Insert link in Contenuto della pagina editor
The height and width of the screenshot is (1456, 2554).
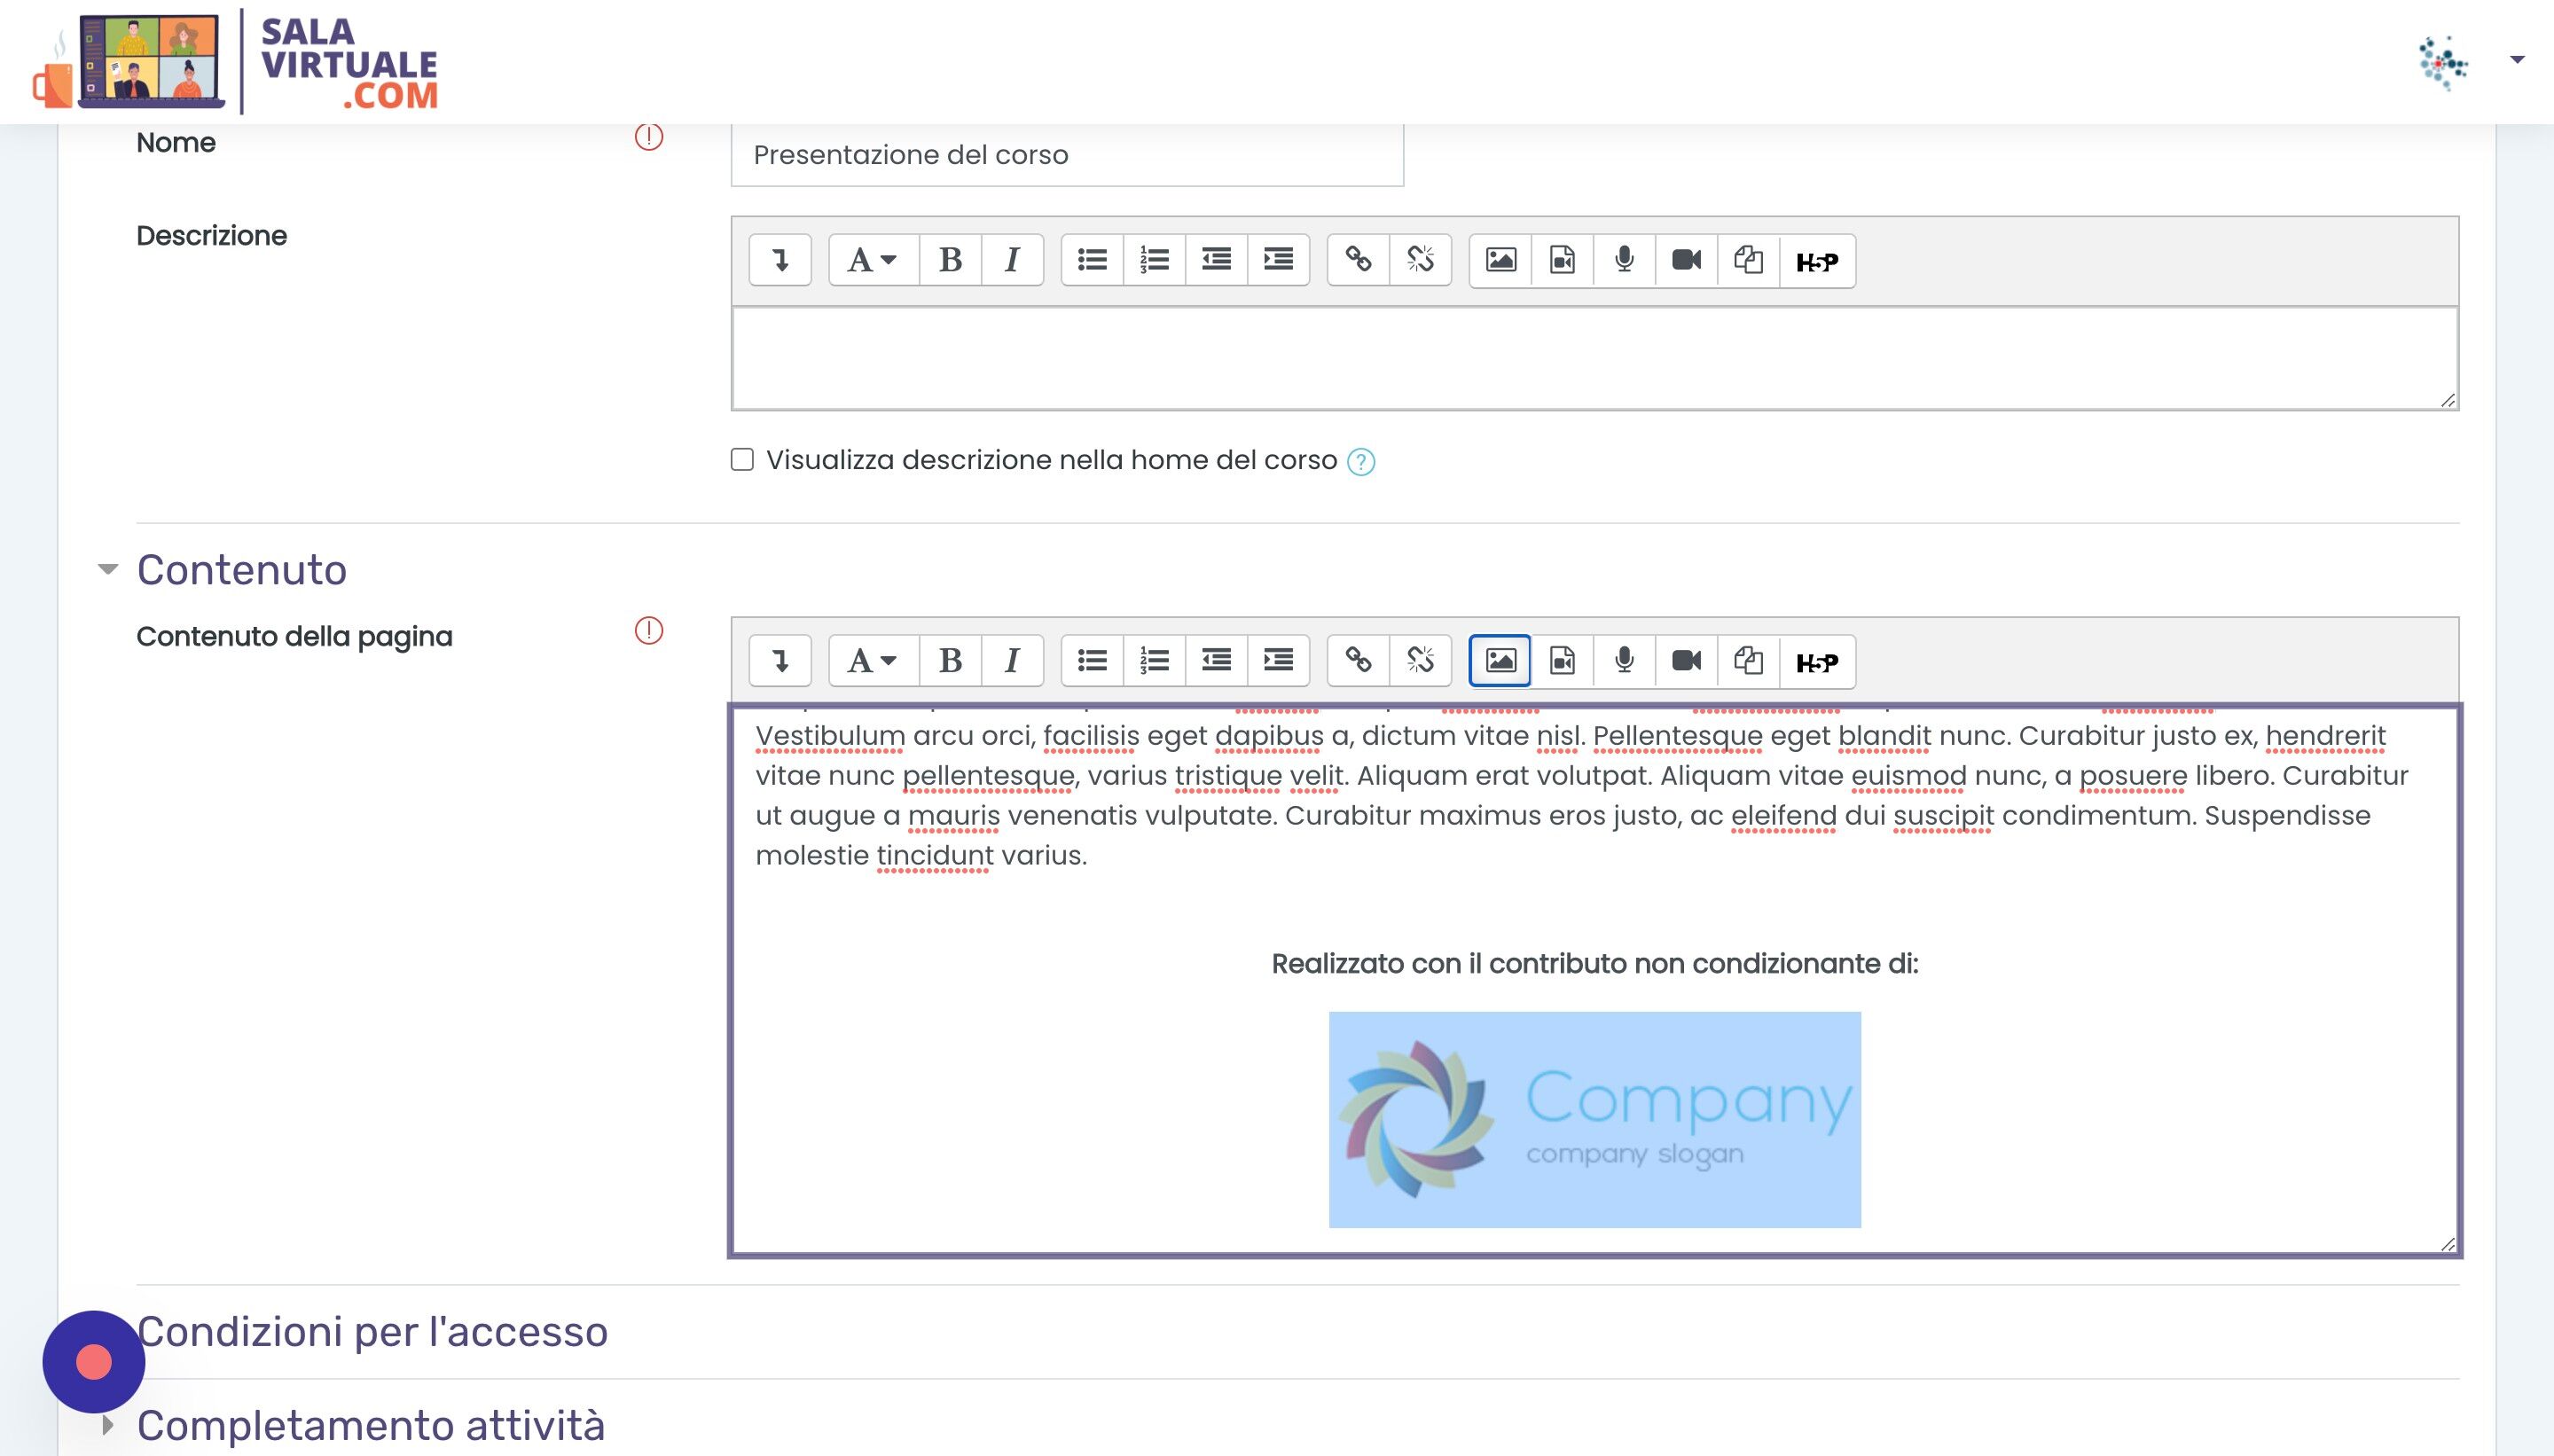1358,660
